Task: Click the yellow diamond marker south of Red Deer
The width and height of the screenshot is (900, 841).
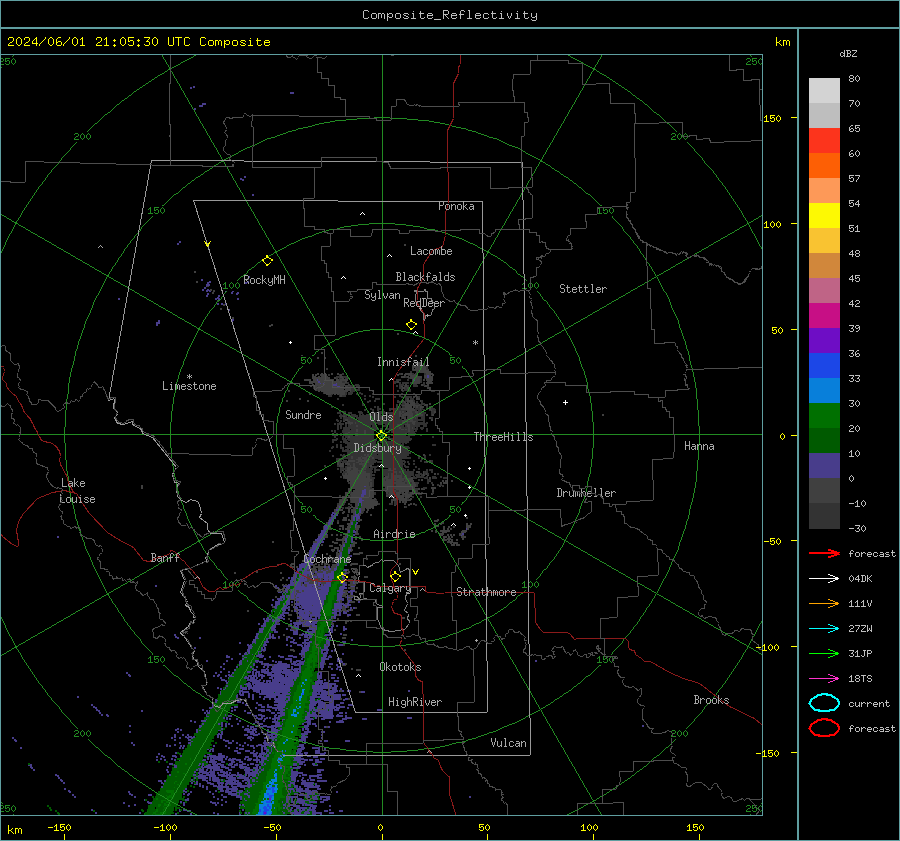Action: tap(411, 325)
